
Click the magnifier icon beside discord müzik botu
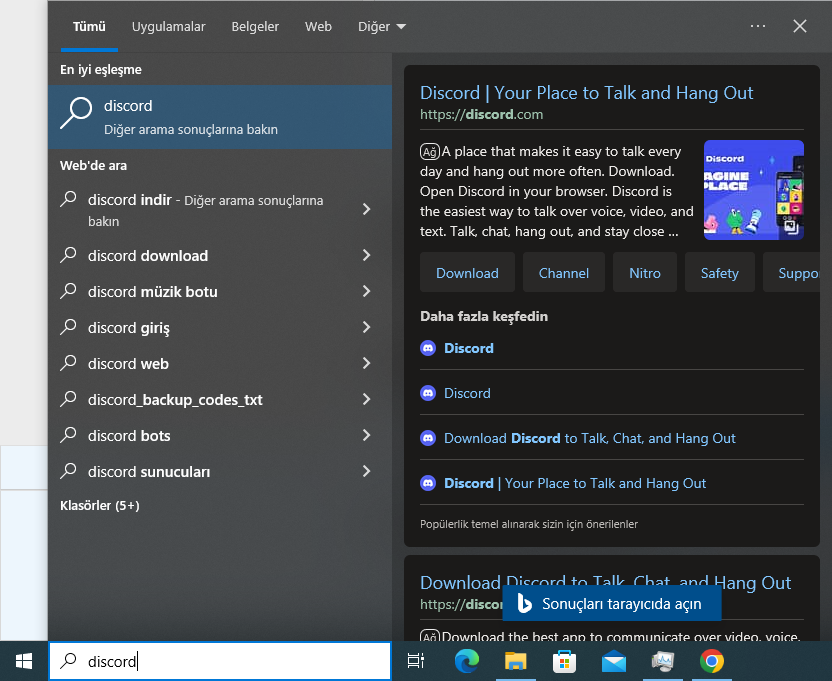[x=68, y=291]
